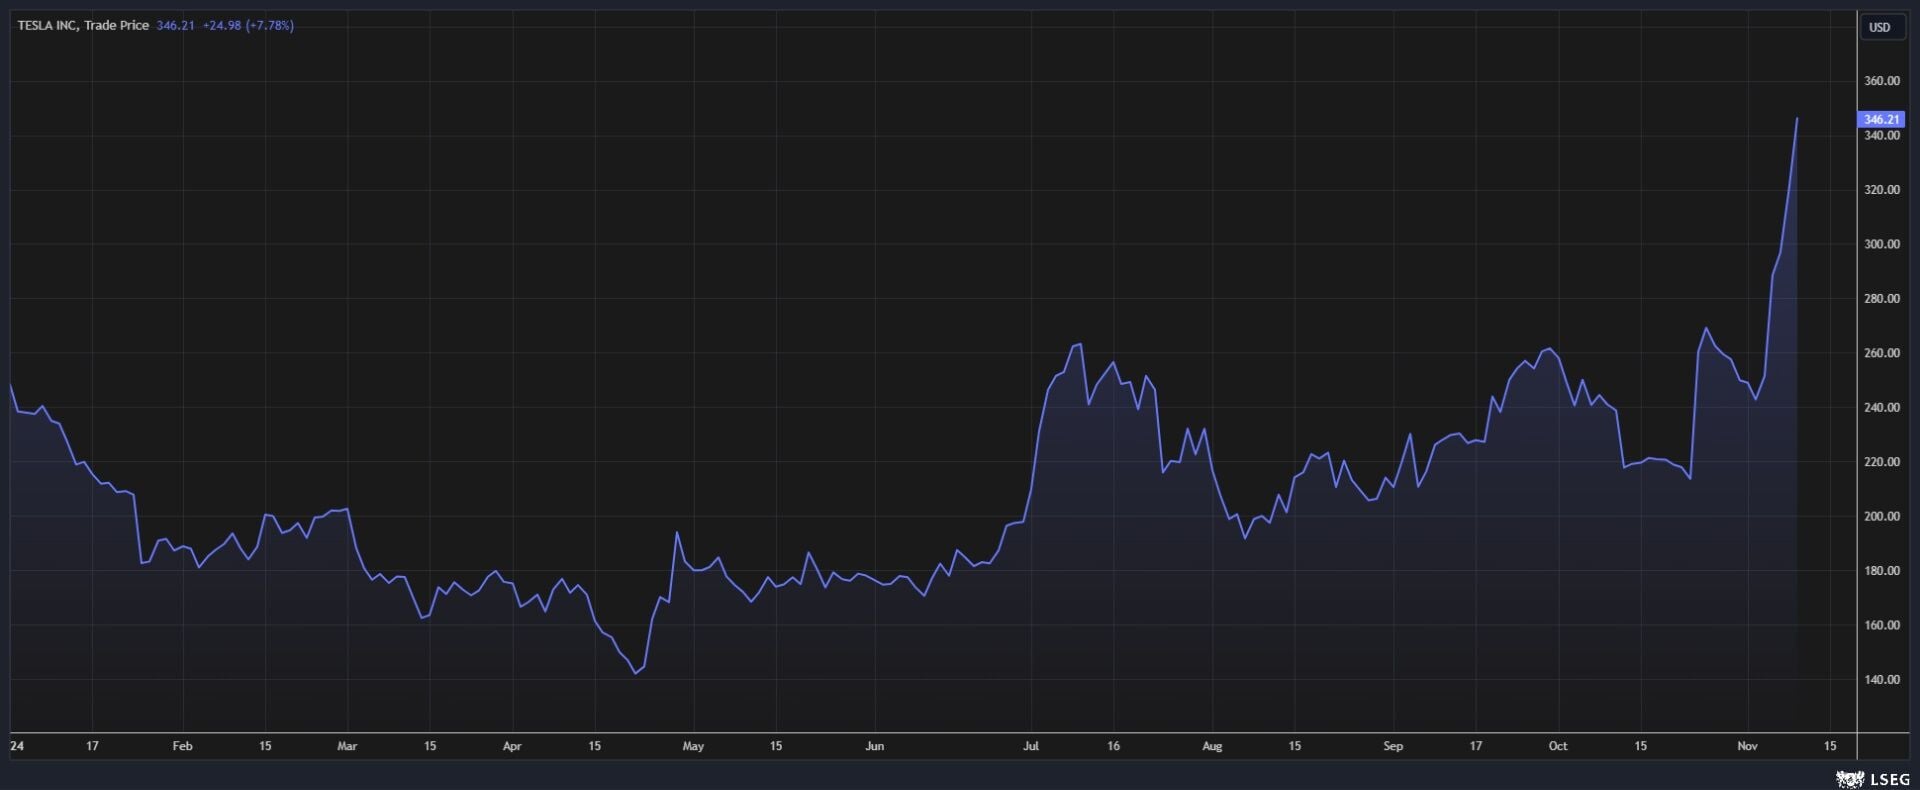Click the 346.21 value beside the chart title
This screenshot has width=1920, height=790.
[175, 26]
